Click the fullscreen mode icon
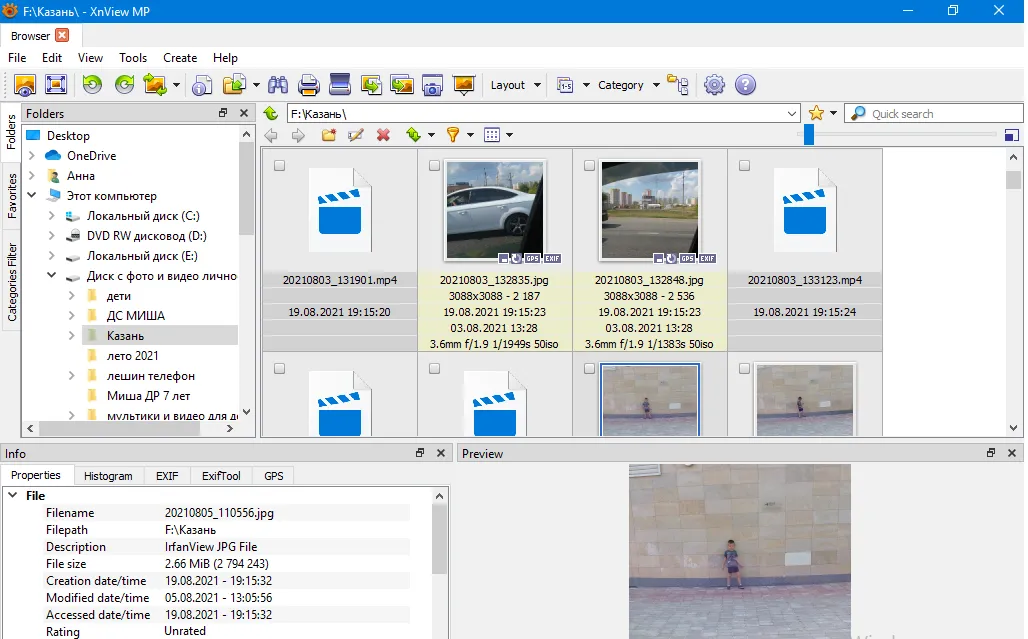The width and height of the screenshot is (1028, 639). pos(56,85)
